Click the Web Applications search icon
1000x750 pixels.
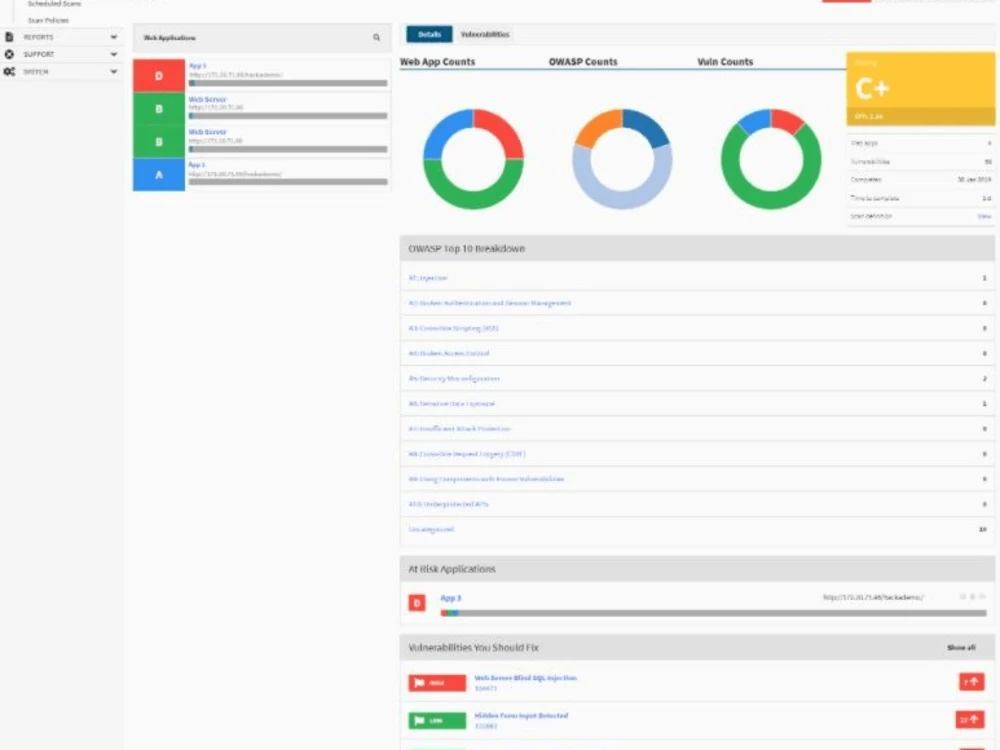tap(376, 37)
